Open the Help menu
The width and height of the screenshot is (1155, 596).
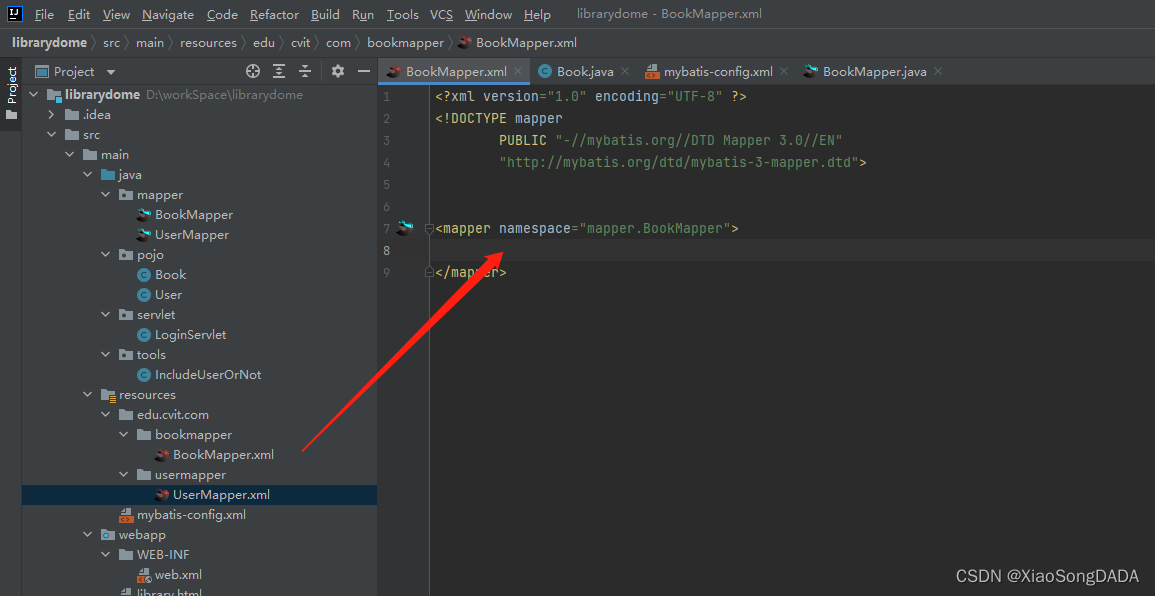click(x=537, y=15)
